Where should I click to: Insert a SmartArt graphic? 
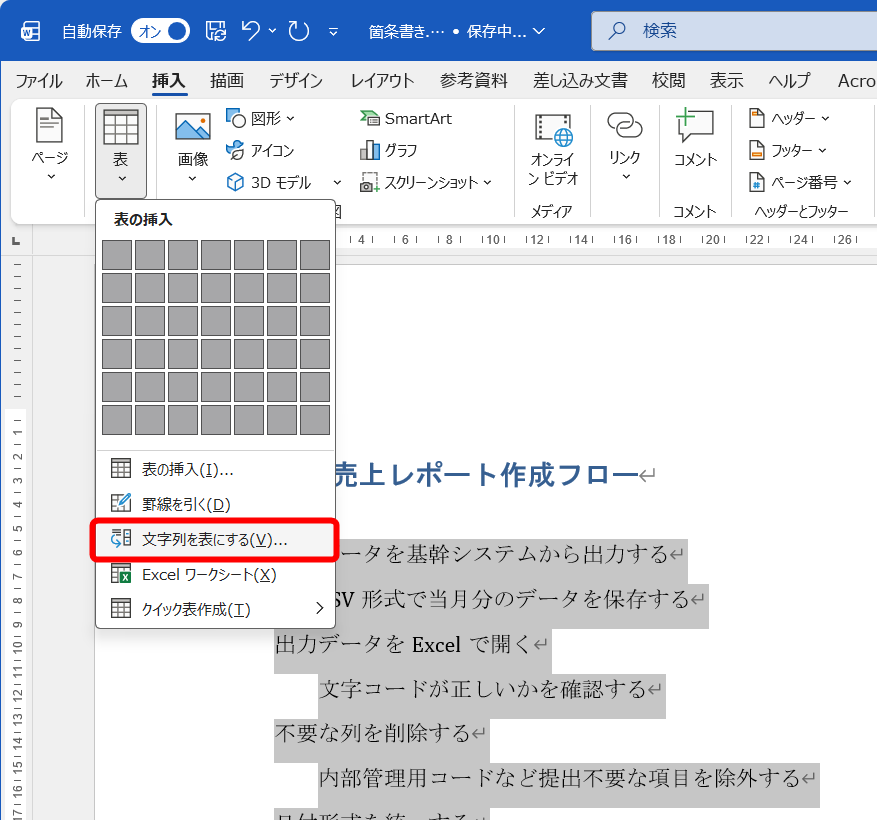pyautogui.click(x=407, y=118)
